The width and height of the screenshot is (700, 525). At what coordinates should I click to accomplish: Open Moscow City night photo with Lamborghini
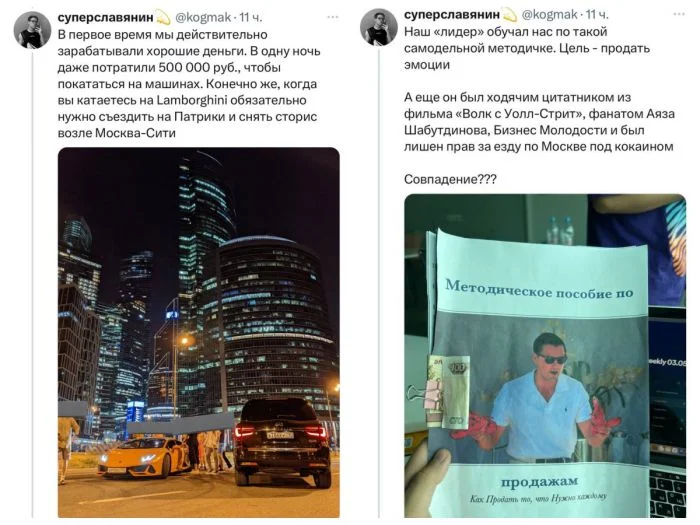click(199, 333)
